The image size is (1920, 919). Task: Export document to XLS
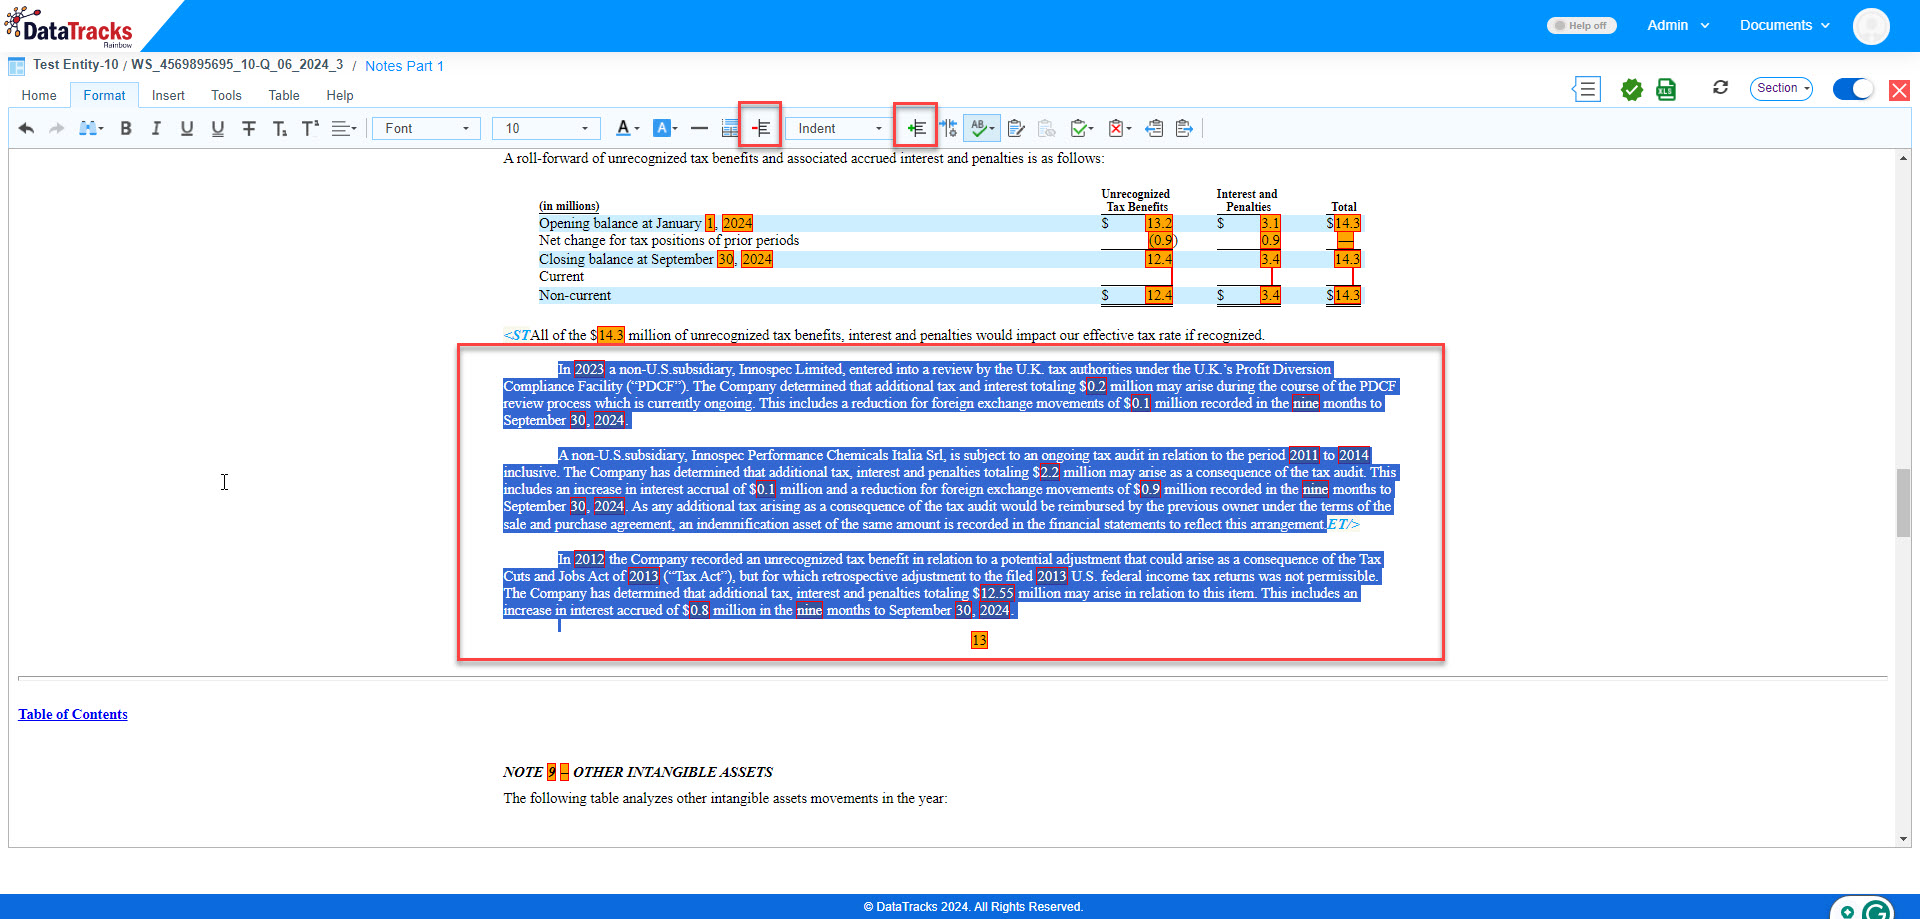[x=1666, y=90]
